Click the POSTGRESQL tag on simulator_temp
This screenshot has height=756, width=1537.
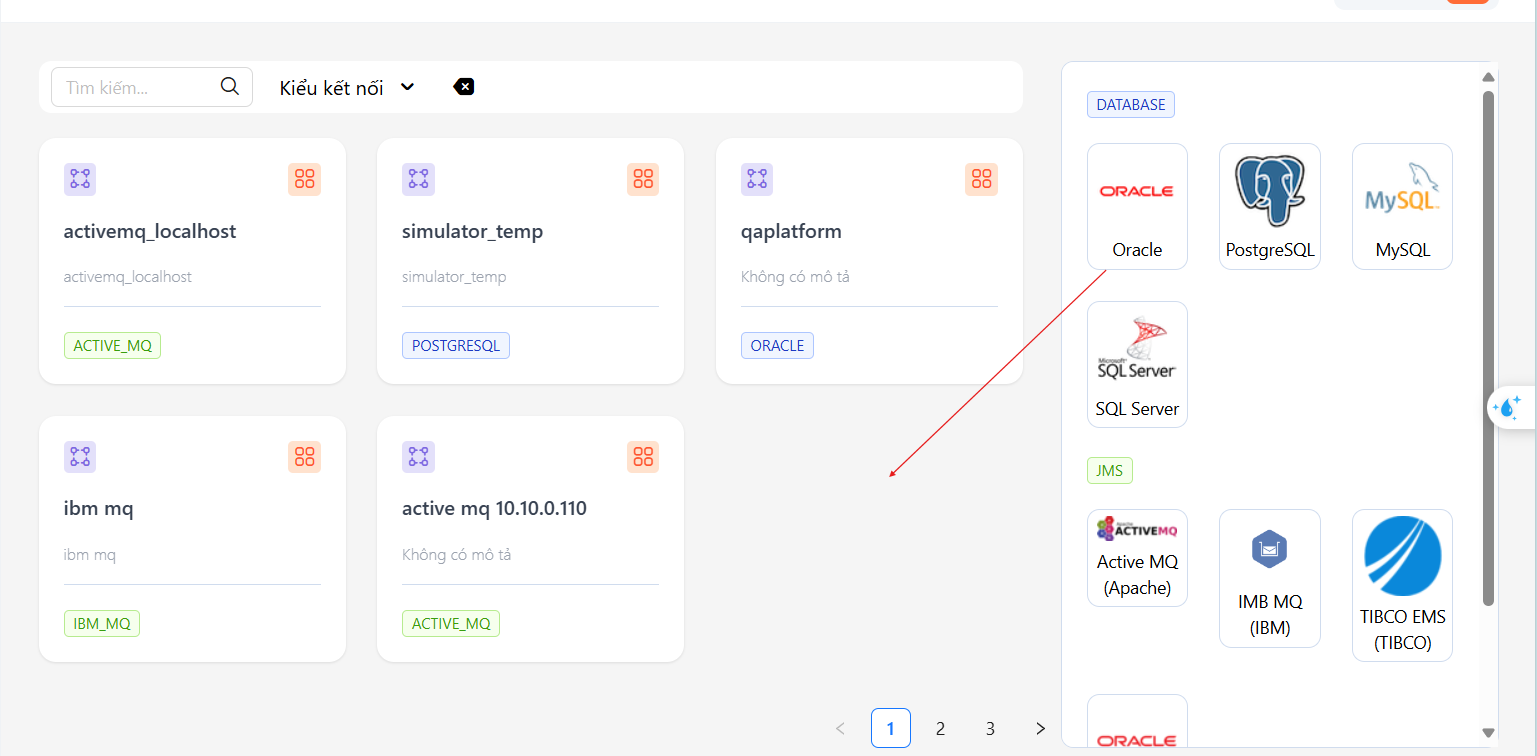coord(456,346)
